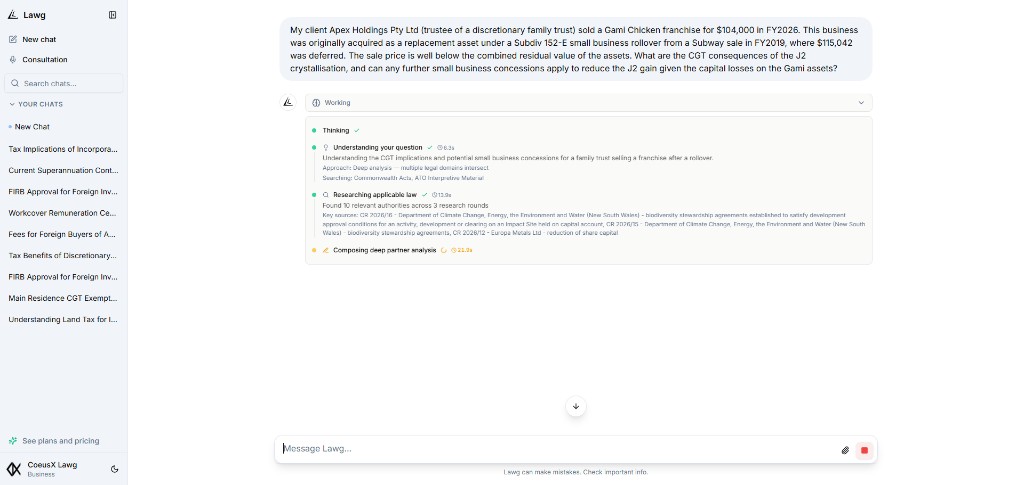Screen dimensions: 1024x485
Task: Click the 'Searching: Commonwealth Acts' line
Action: [x=403, y=178]
